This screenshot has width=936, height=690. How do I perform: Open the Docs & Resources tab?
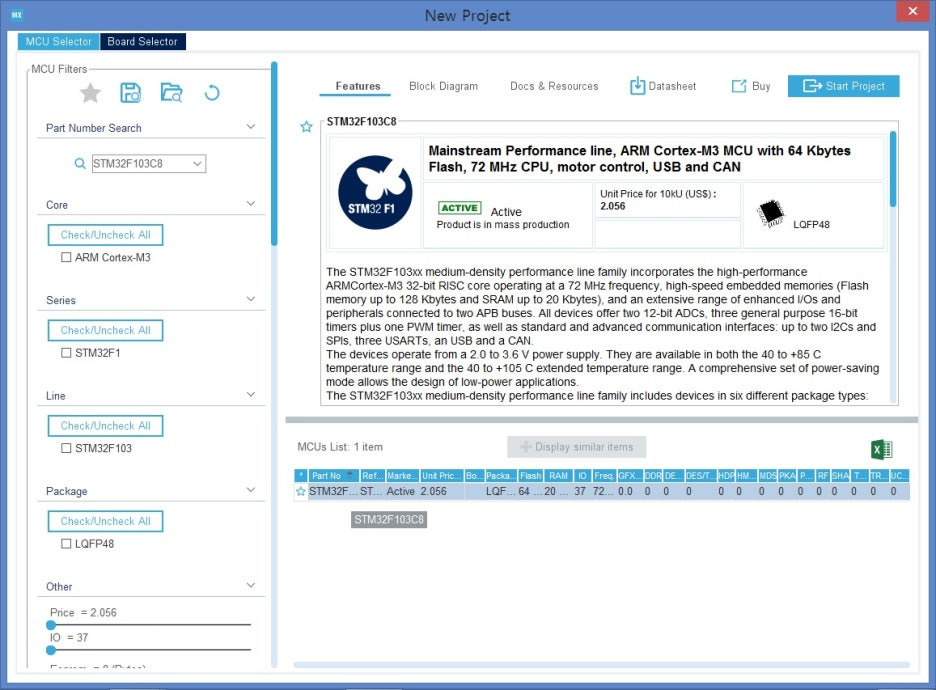554,86
